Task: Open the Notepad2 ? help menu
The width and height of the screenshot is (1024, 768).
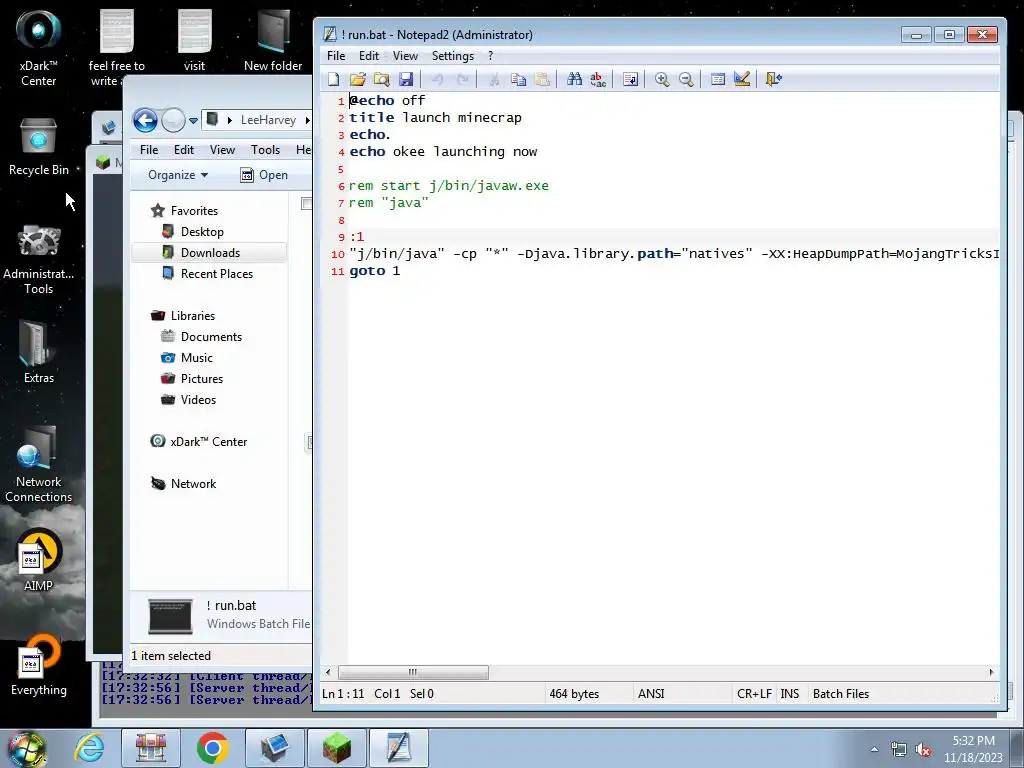Action: coord(490,56)
